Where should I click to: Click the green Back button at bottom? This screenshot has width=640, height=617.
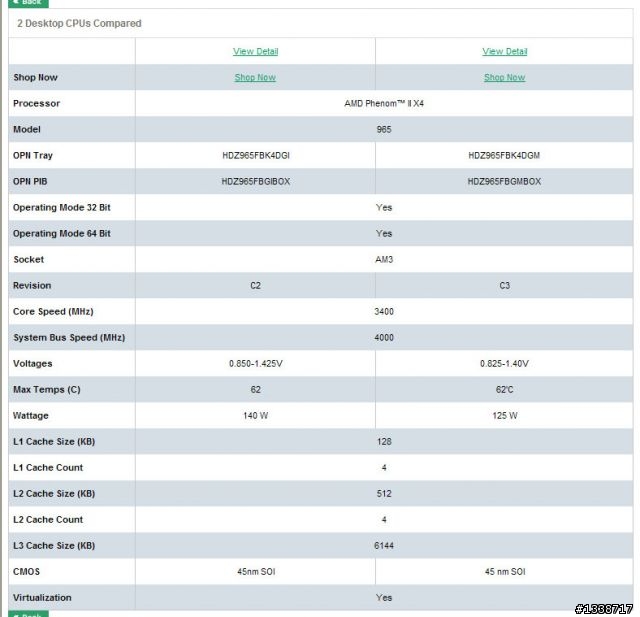(28, 613)
